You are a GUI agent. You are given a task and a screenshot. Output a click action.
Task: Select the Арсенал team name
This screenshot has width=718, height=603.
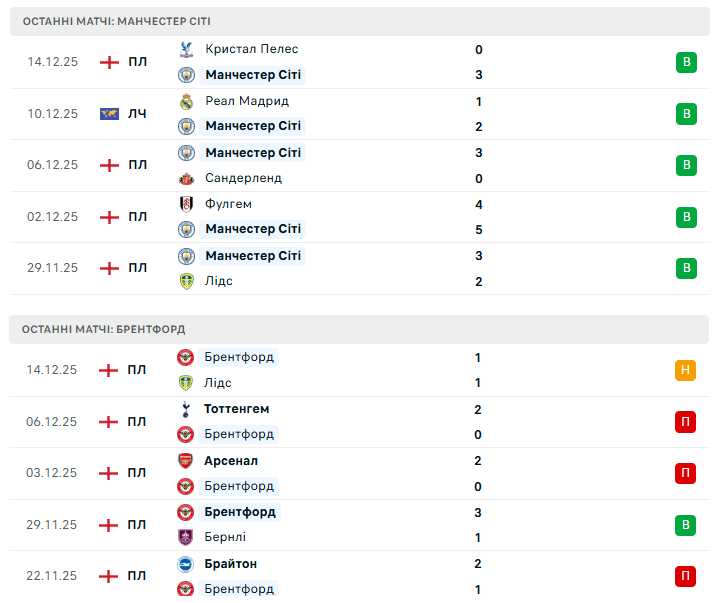tap(230, 461)
